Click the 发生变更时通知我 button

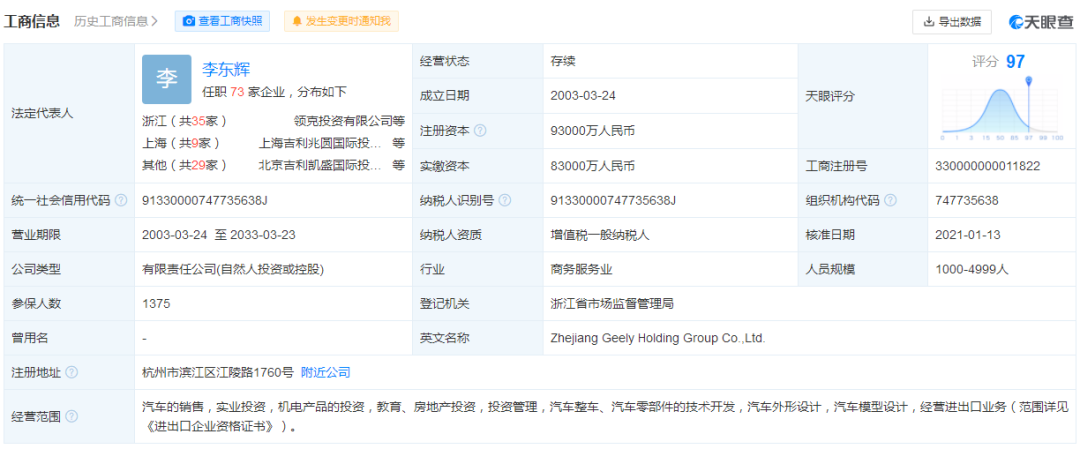pos(341,21)
